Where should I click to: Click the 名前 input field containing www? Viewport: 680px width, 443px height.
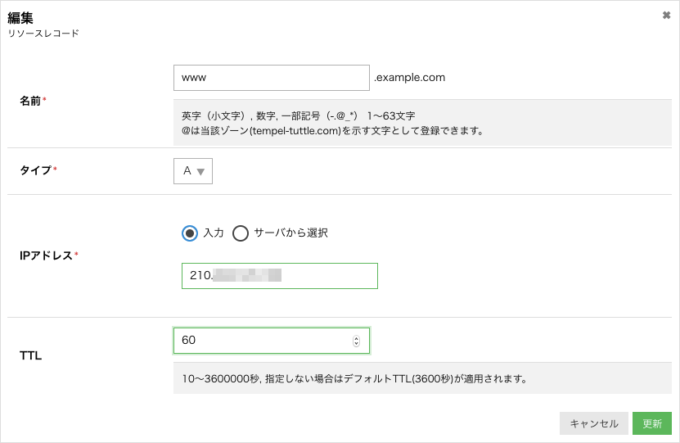(271, 77)
